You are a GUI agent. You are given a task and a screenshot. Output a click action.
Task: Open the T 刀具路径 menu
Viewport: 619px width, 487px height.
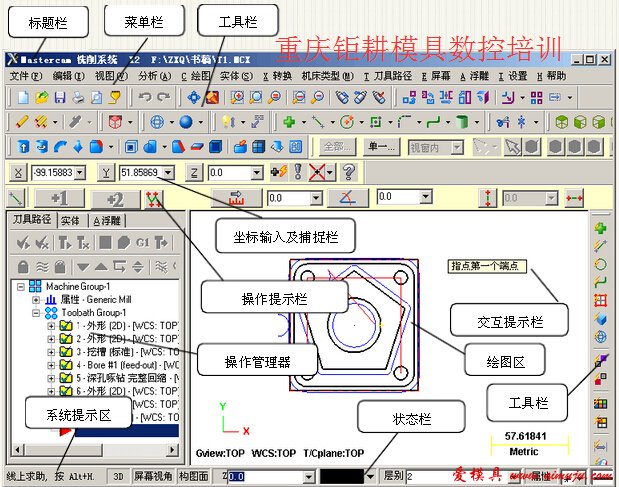388,76
